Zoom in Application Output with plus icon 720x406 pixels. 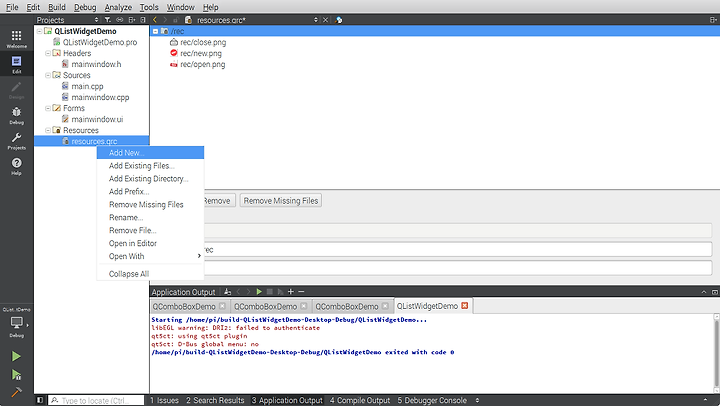click(291, 292)
